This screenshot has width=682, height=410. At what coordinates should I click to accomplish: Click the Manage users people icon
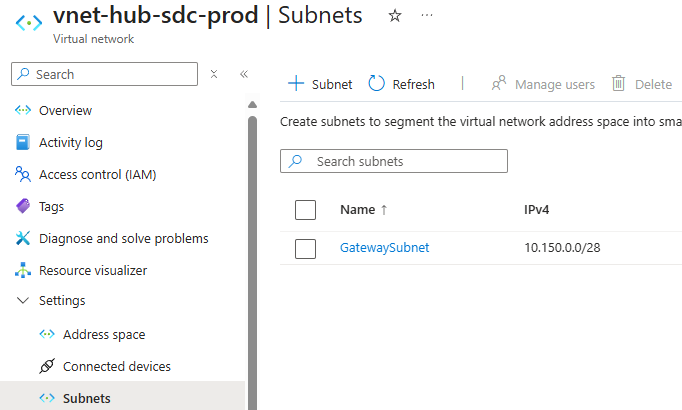pos(499,83)
